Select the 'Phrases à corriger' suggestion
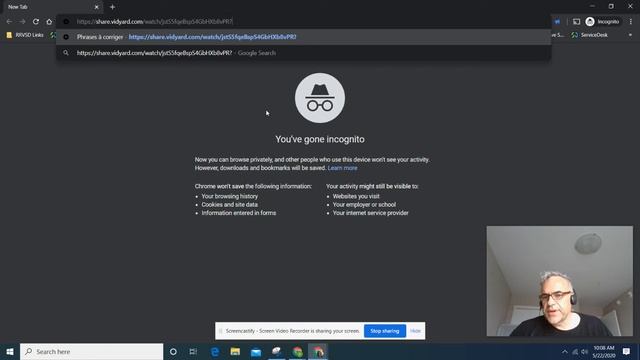The width and height of the screenshot is (640, 360). click(x=303, y=37)
